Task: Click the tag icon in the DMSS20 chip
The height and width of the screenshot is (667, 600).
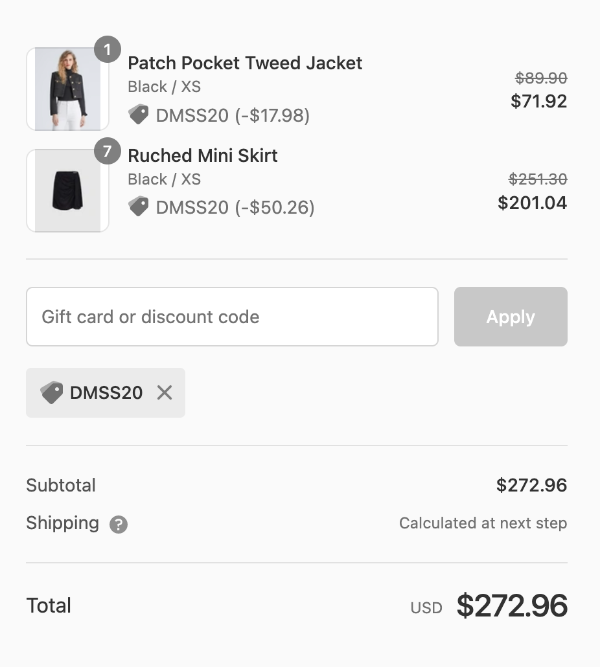Action: click(52, 393)
